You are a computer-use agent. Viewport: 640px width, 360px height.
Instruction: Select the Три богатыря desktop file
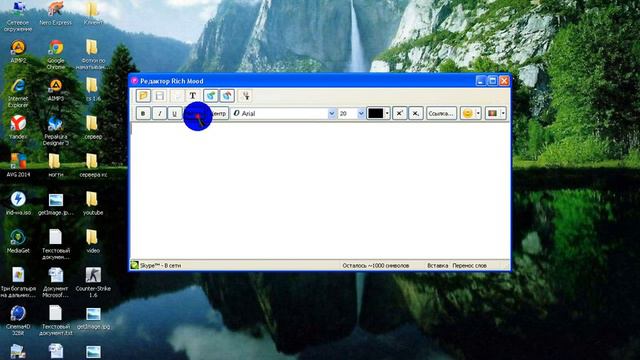point(18,282)
